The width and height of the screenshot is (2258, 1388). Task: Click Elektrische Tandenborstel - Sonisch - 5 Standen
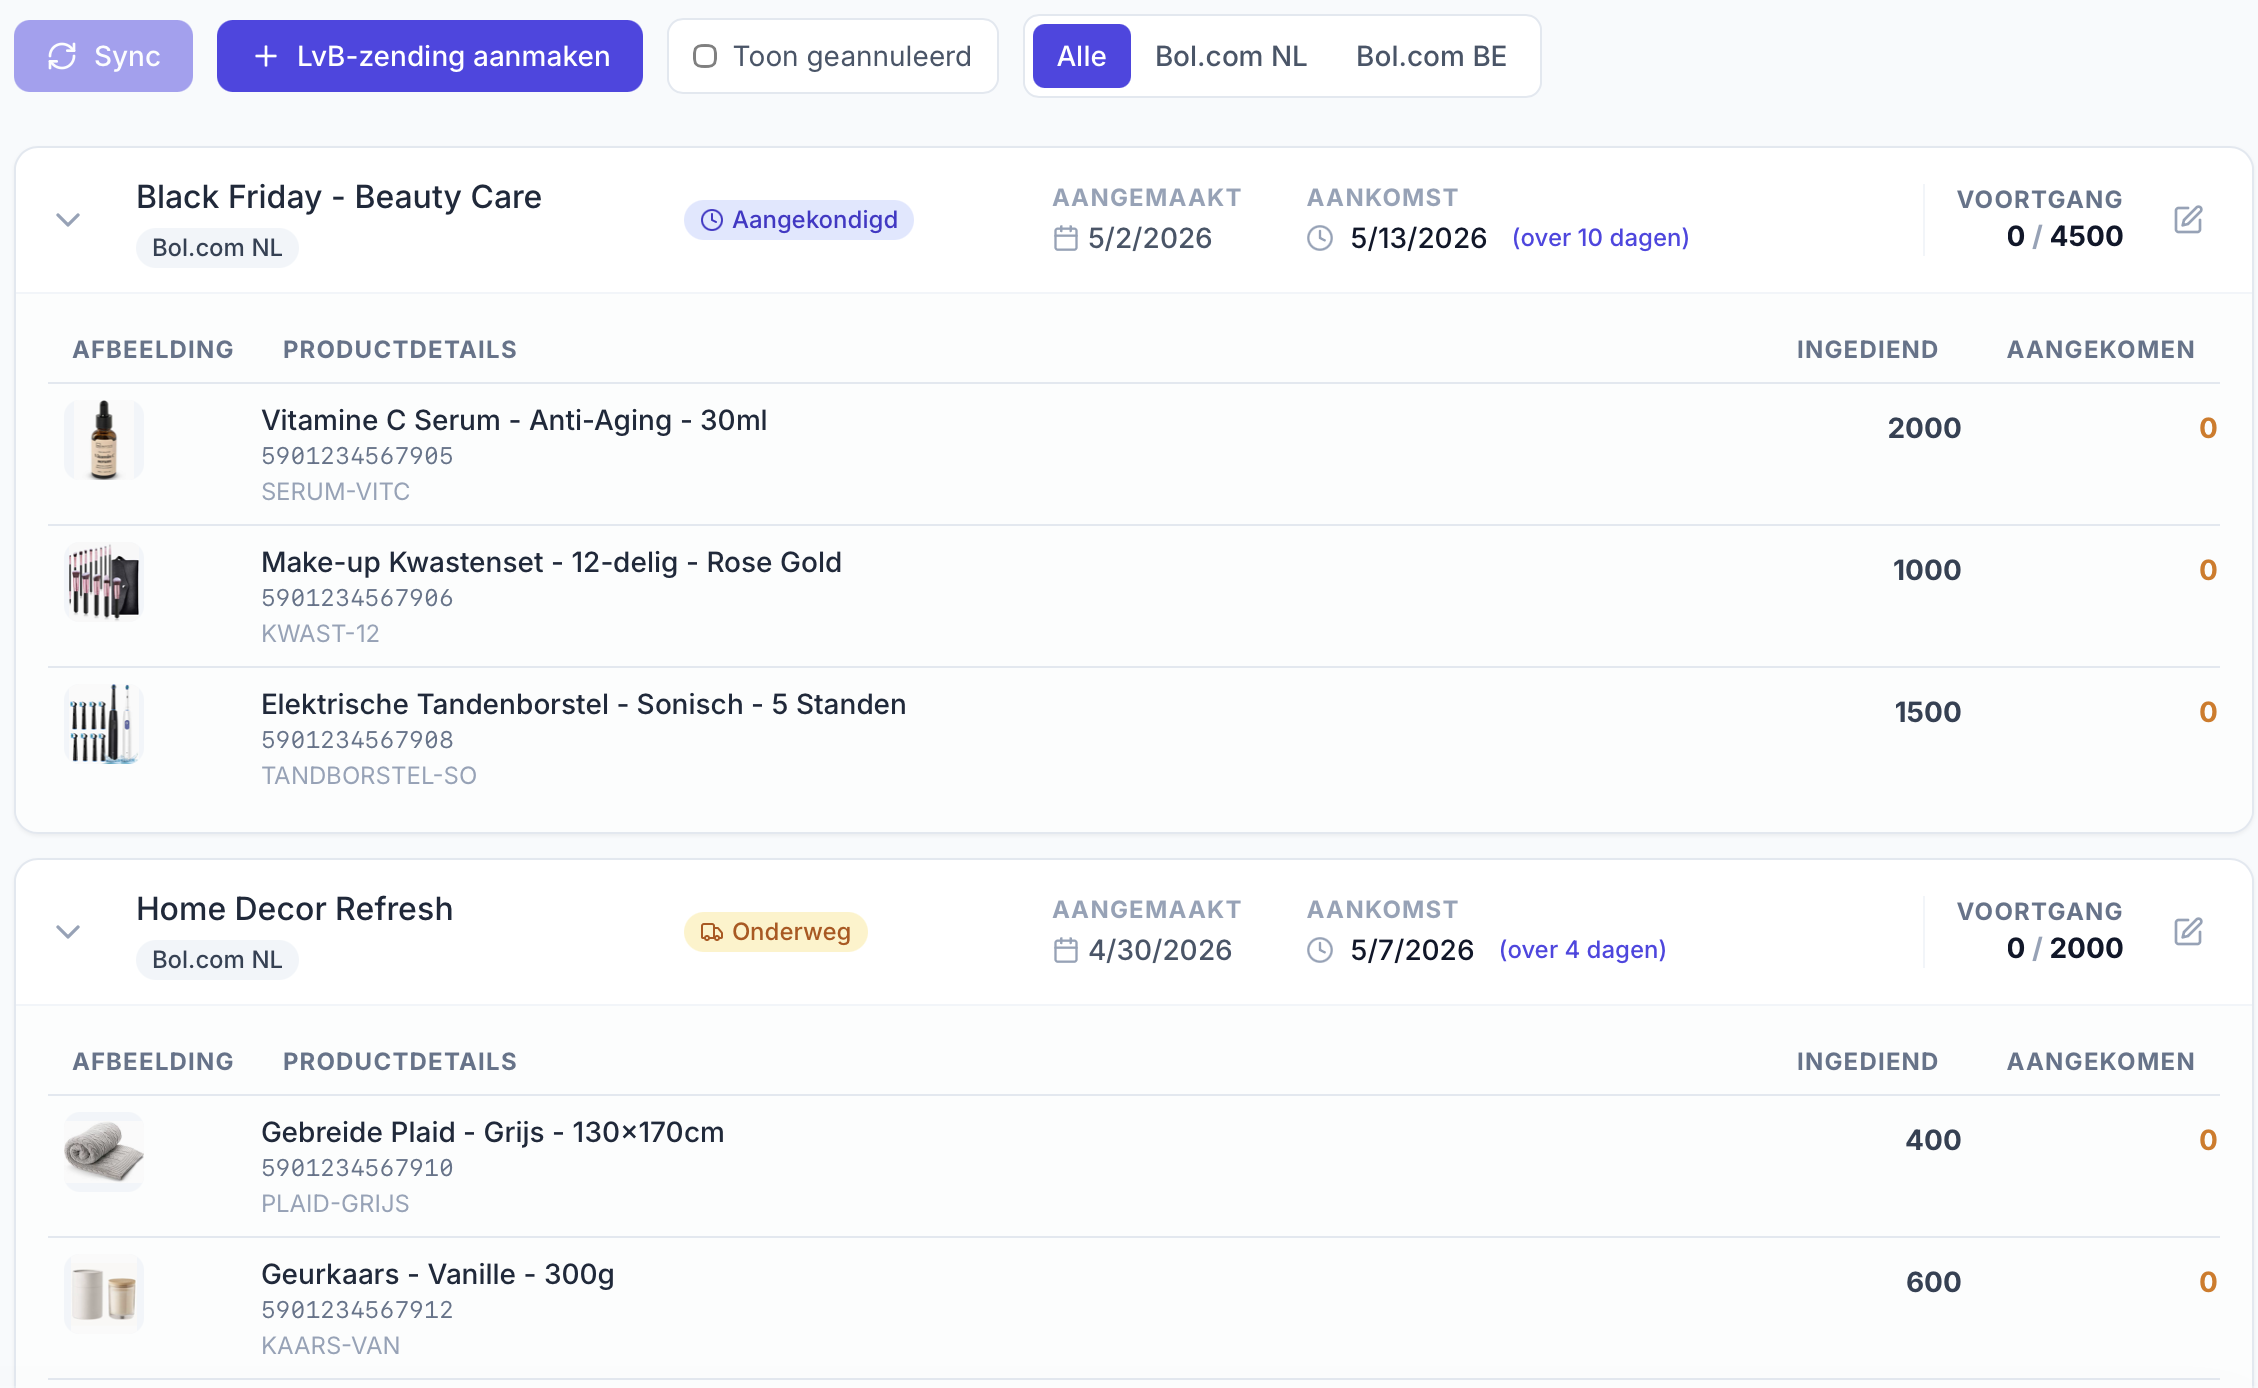[x=584, y=704]
